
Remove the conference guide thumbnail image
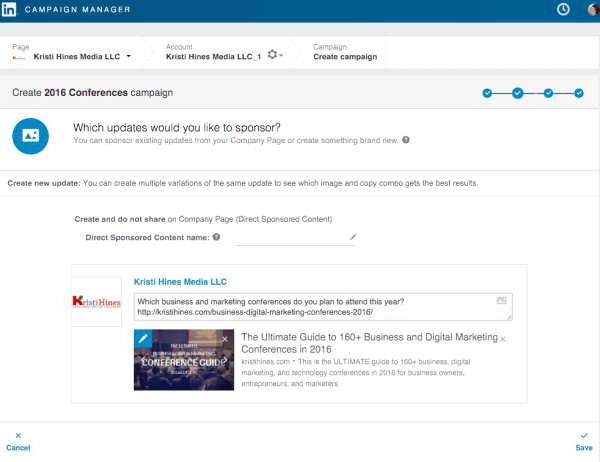click(225, 339)
